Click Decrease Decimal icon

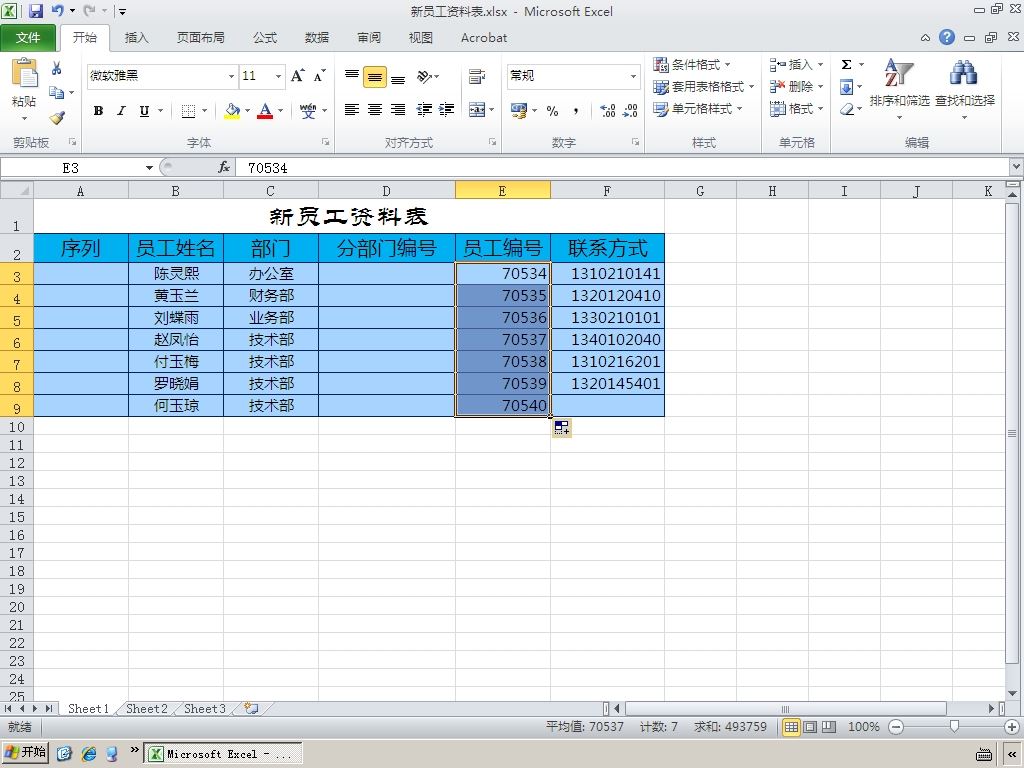[630, 110]
